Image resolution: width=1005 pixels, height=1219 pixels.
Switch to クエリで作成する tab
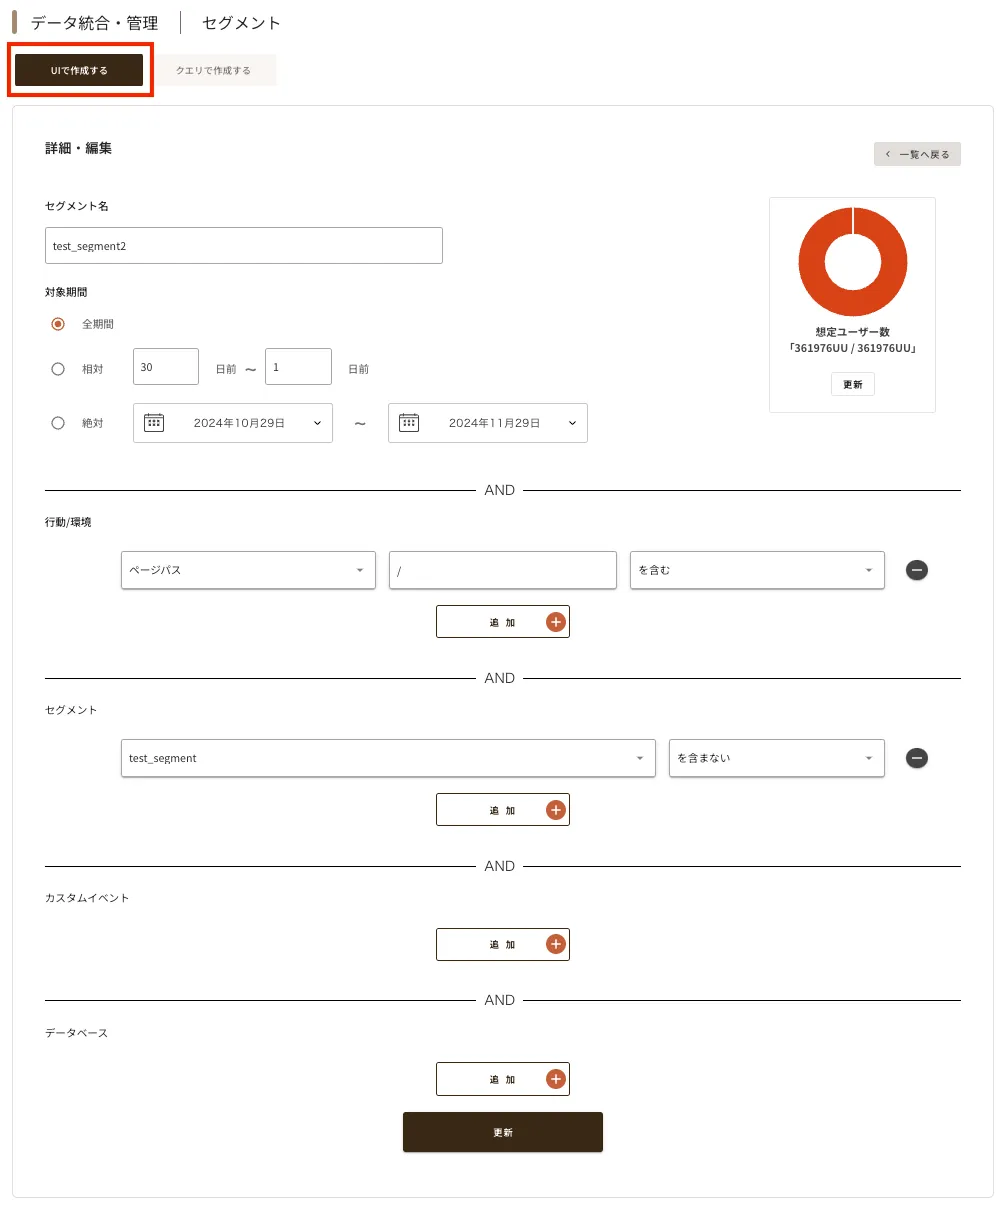pyautogui.click(x=213, y=70)
